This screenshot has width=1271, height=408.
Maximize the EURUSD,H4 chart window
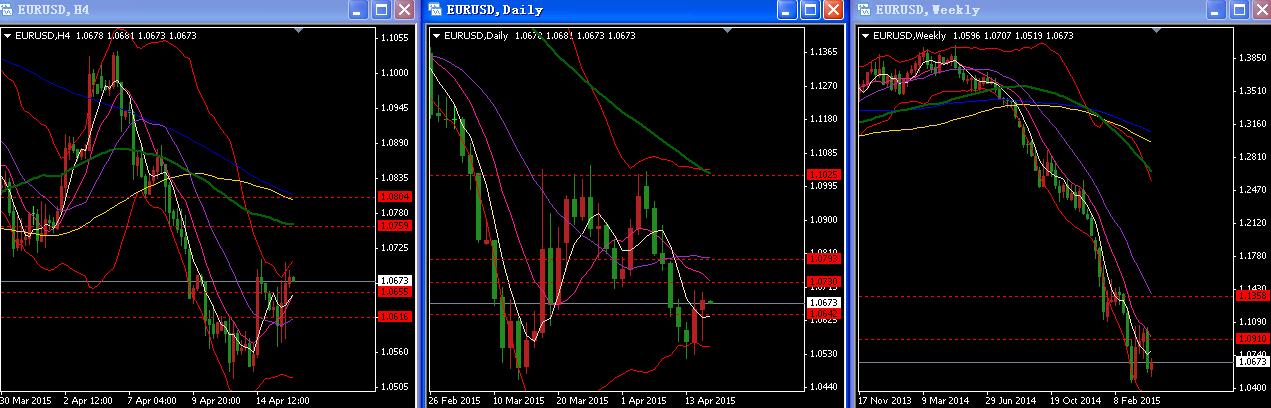(382, 10)
